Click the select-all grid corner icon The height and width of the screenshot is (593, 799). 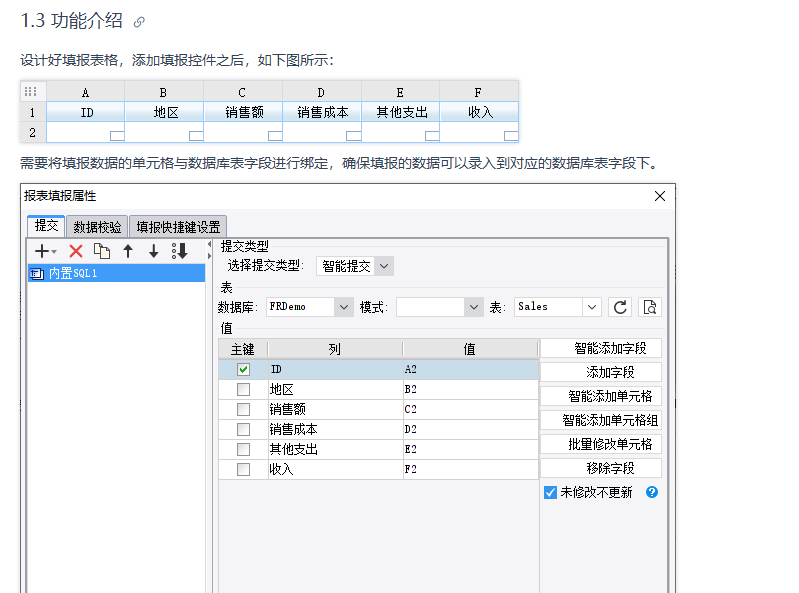[x=31, y=92]
